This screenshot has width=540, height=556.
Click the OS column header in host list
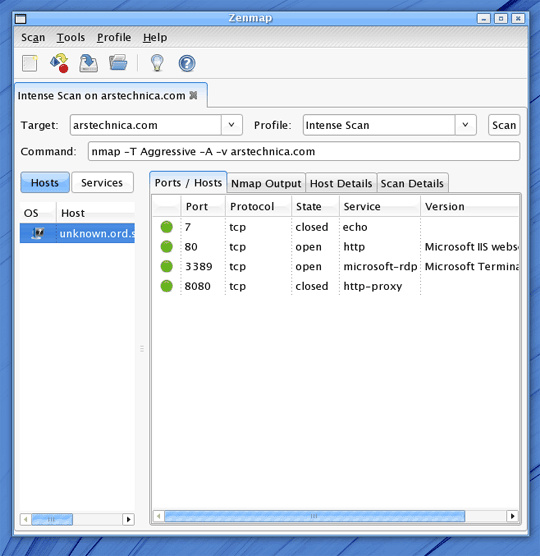(38, 213)
